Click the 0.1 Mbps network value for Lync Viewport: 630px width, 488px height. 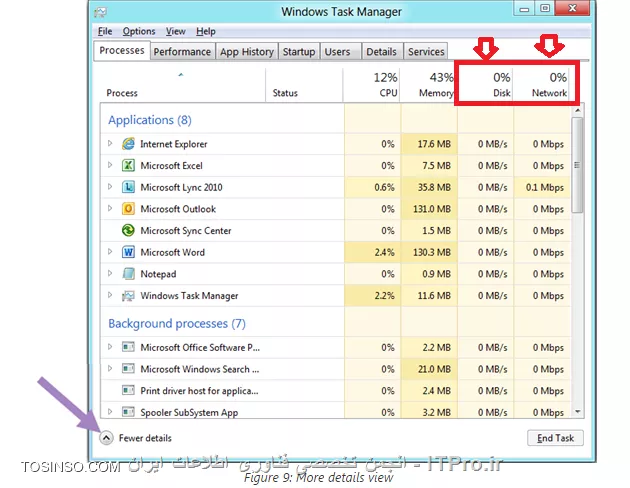[544, 188]
